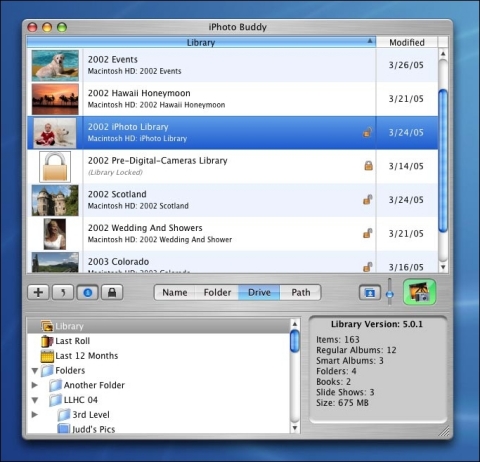Click the 2002 iPhoto Library baby thumbnail
480x462 pixels.
[x=55, y=133]
